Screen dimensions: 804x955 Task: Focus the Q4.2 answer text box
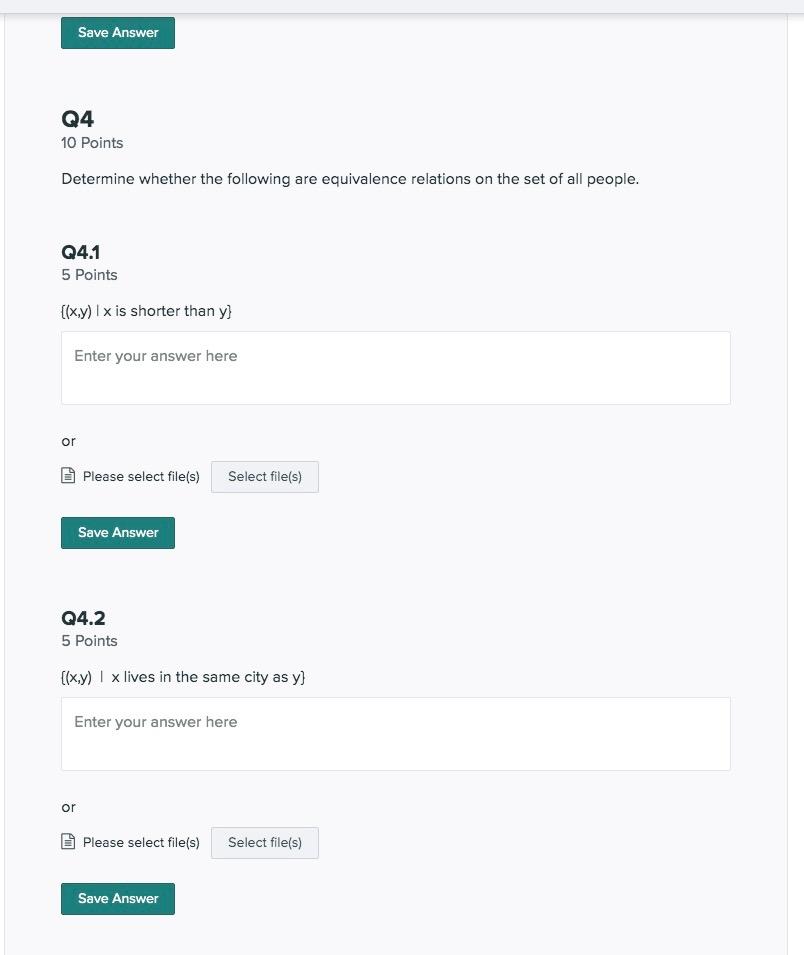pyautogui.click(x=396, y=734)
